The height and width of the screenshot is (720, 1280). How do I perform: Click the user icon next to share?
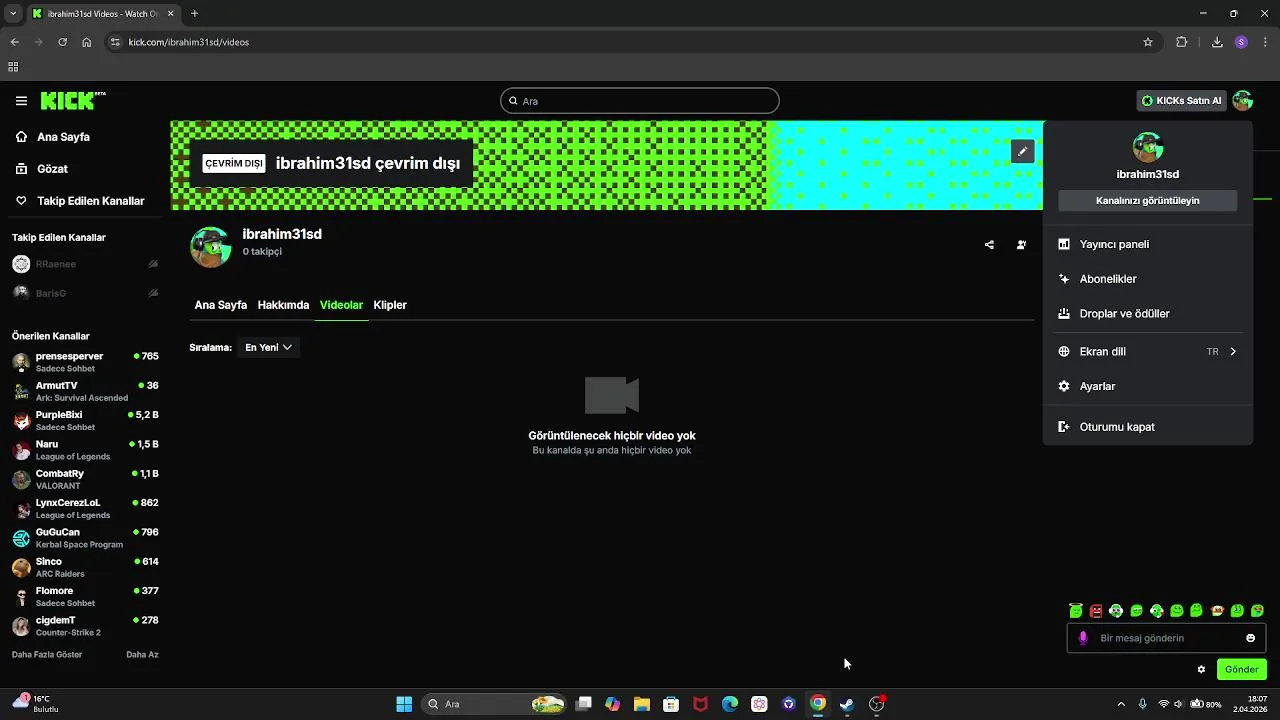(1021, 245)
